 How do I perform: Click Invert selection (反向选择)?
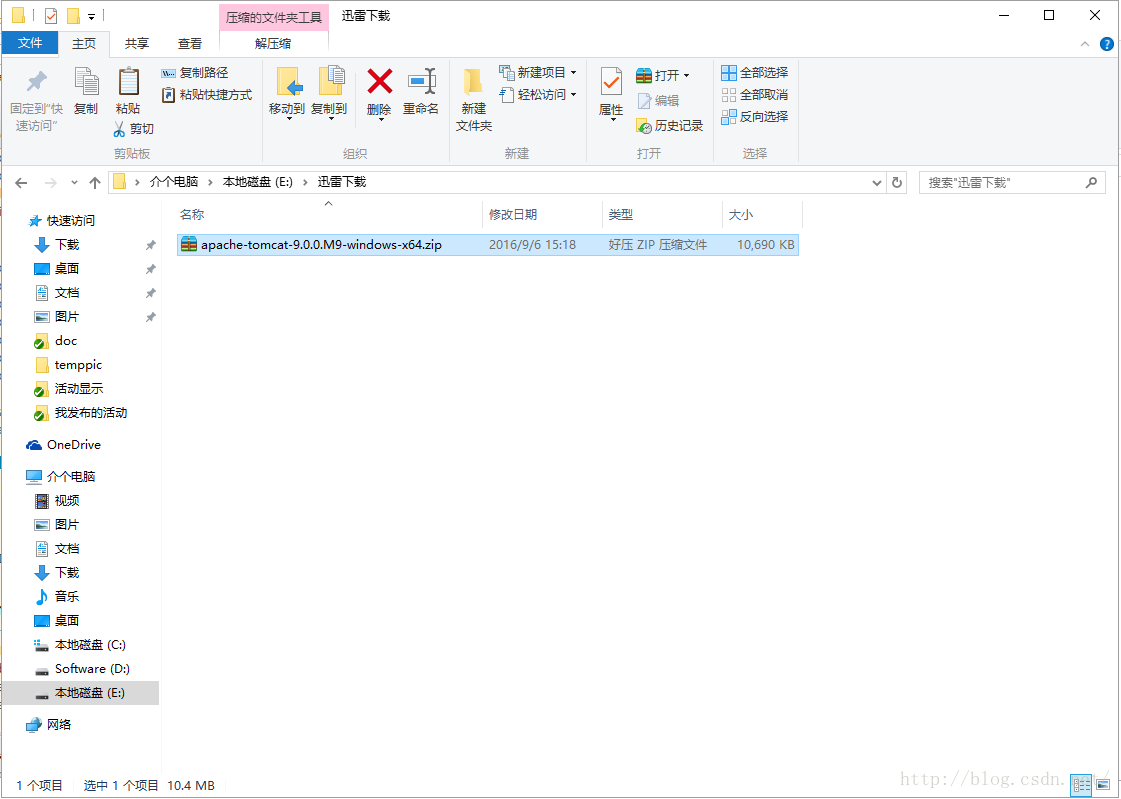754,116
